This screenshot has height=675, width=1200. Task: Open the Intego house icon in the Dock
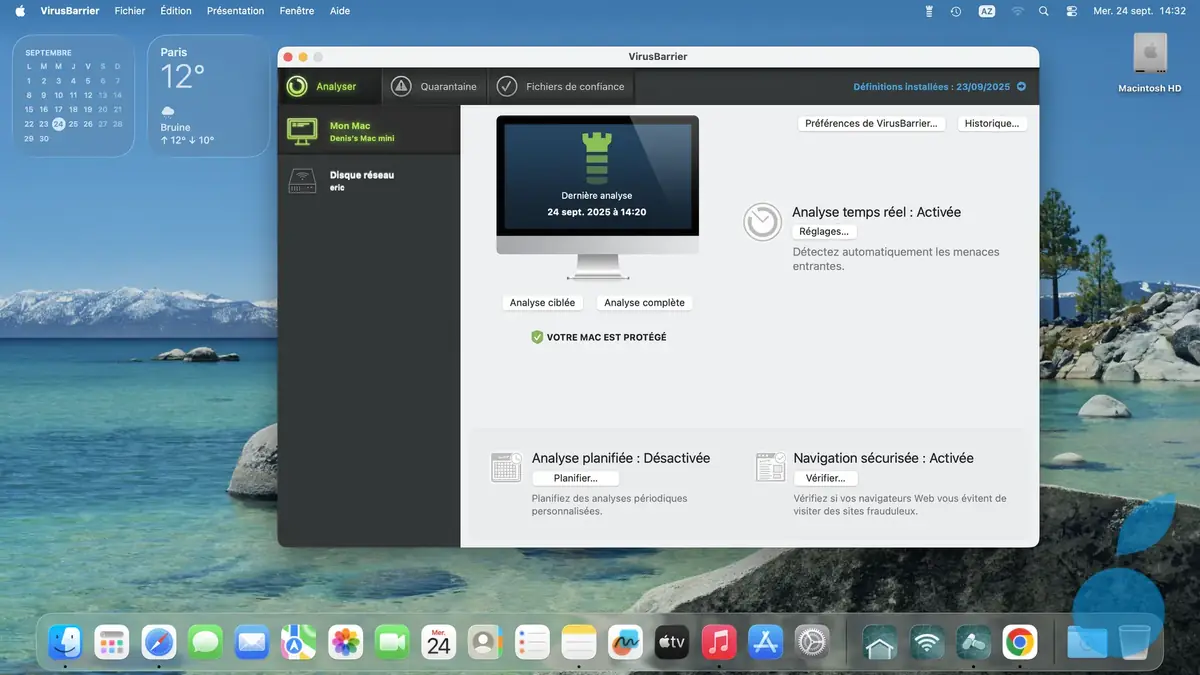879,643
